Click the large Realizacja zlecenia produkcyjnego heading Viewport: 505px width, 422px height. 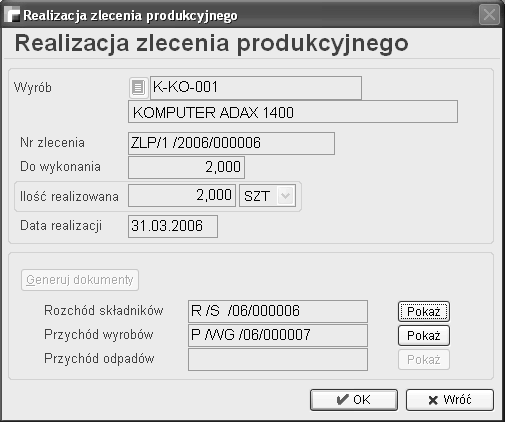coord(212,44)
